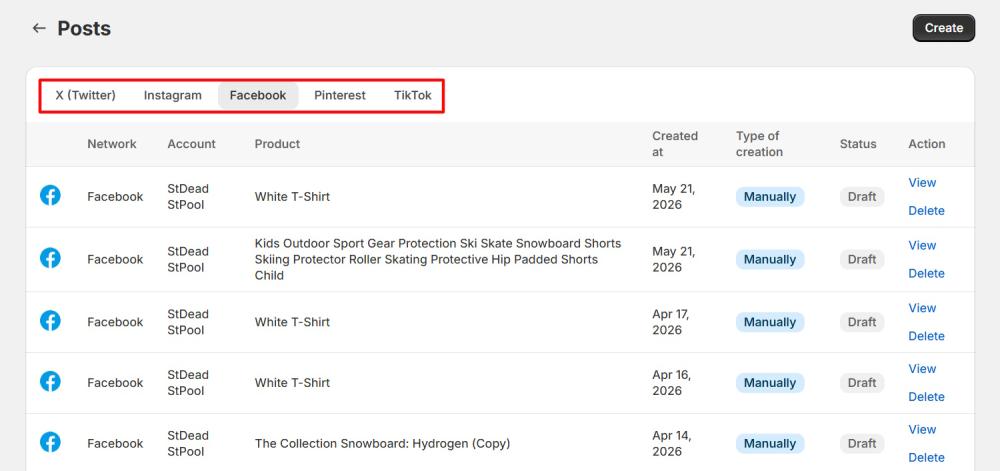Go back using the arrow beside Posts
This screenshot has height=471, width=1000.
point(39,28)
